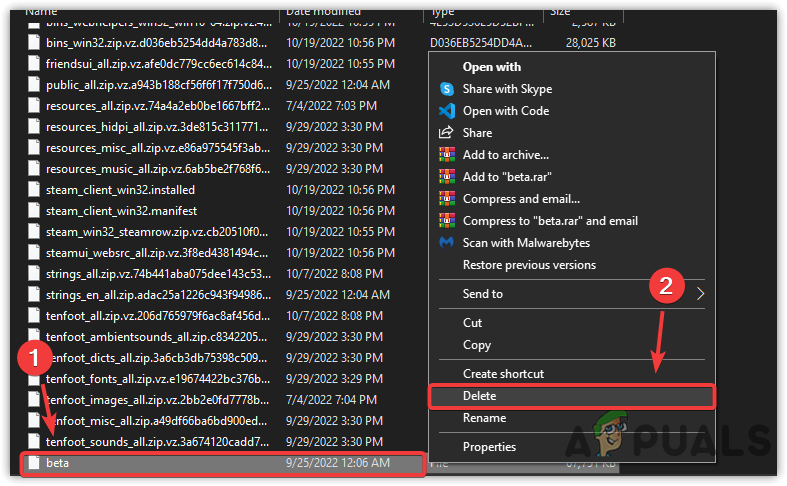Click date 9/25/2022 12:06 AM of beta

[338, 463]
